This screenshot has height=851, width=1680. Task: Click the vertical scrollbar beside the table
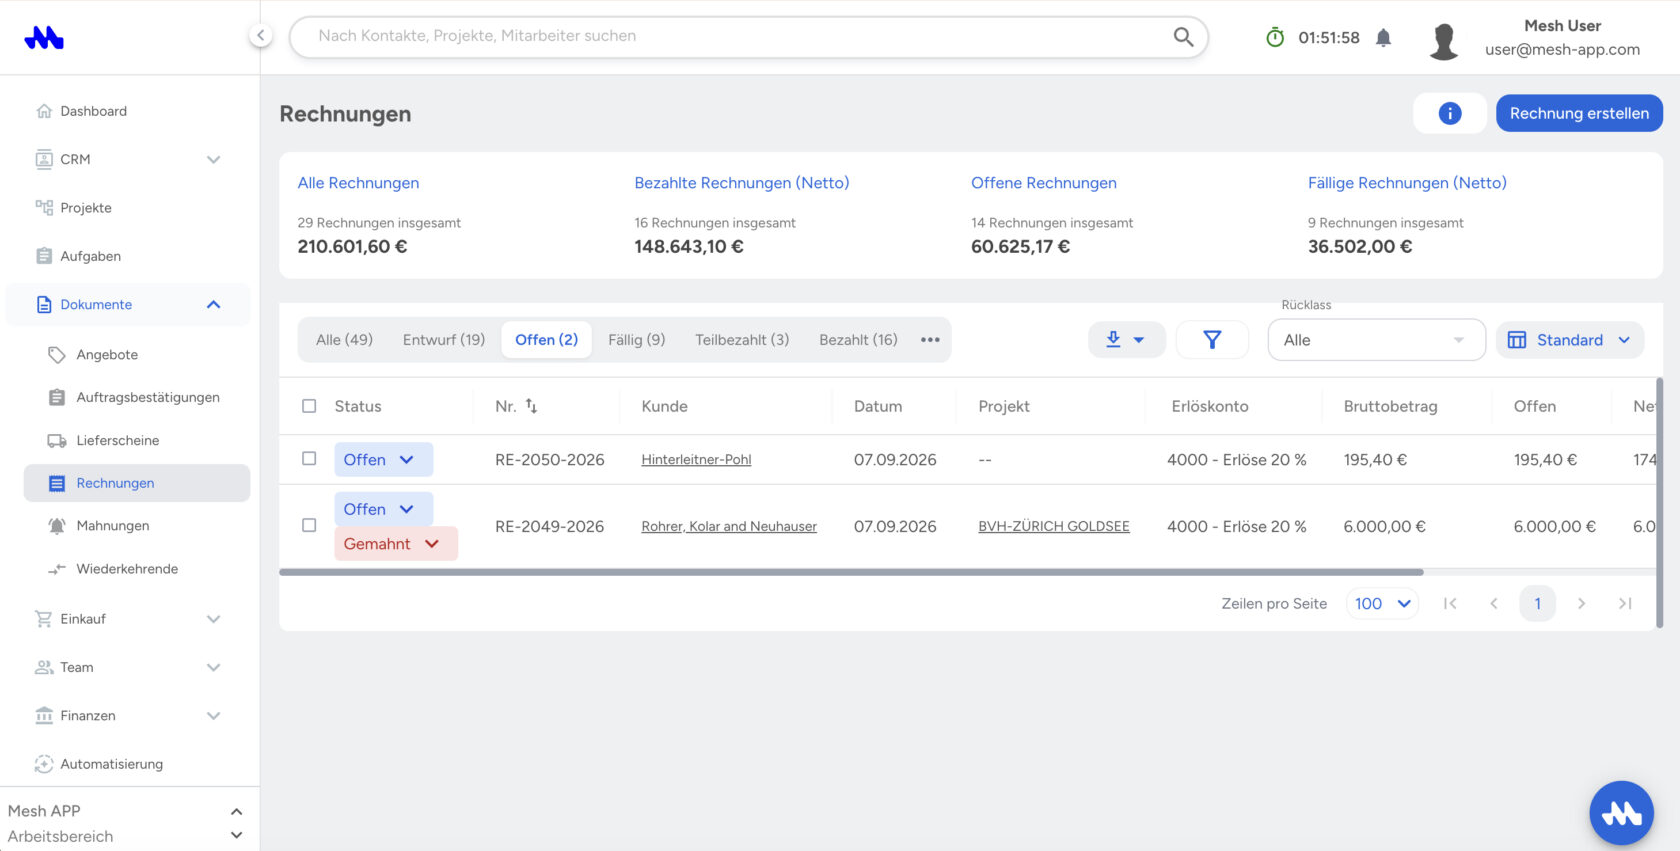coord(1659,502)
